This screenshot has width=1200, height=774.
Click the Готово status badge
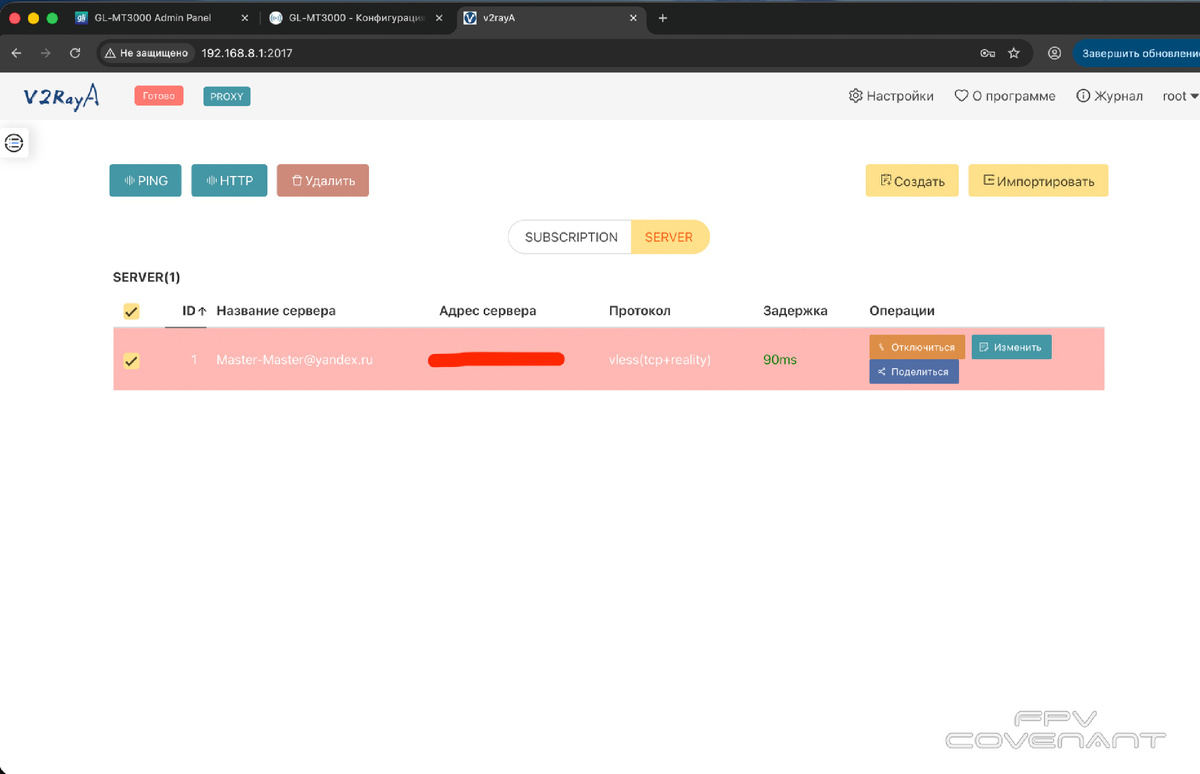[x=159, y=96]
